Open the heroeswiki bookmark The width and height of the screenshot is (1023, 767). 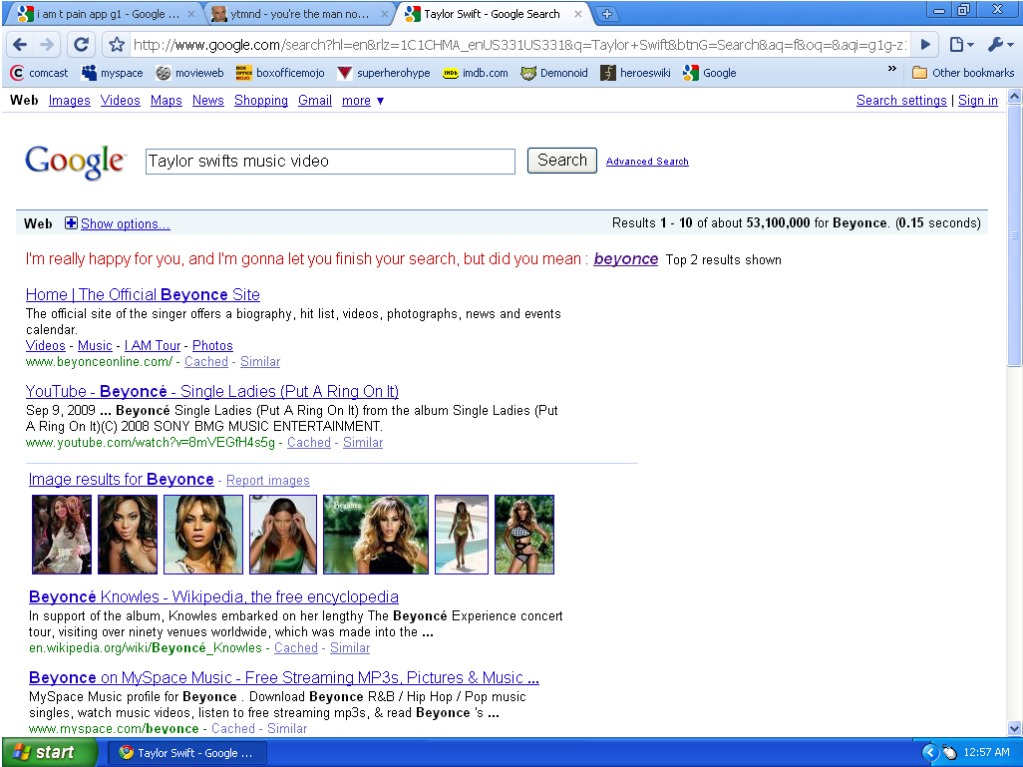click(635, 73)
